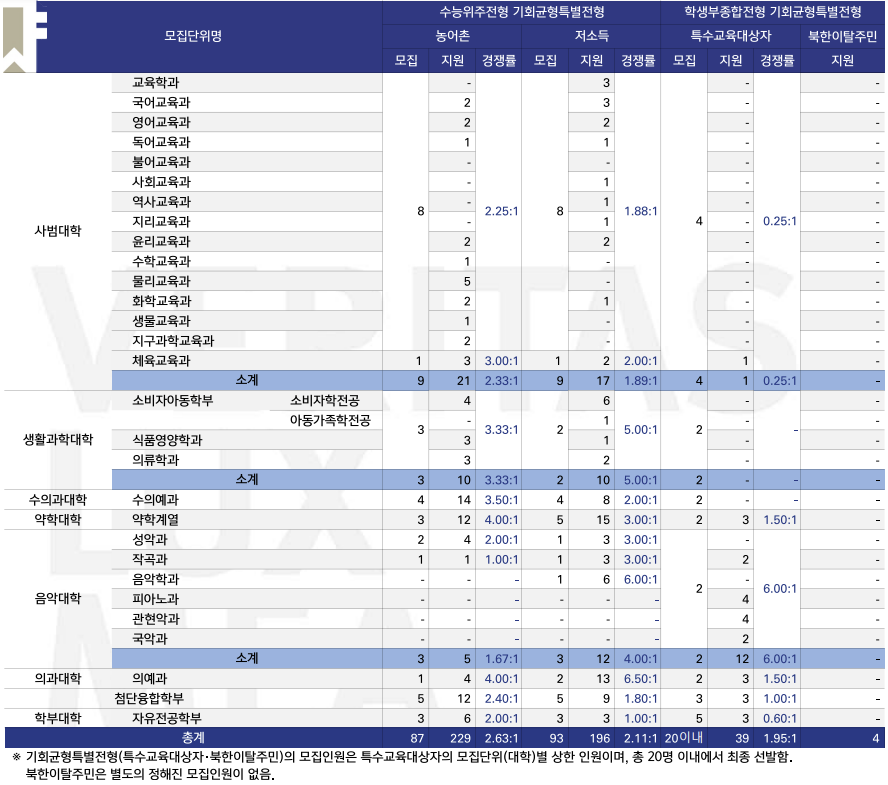The width and height of the screenshot is (888, 785).
Task: Select the 독어교육과 row label
Action: click(x=161, y=142)
